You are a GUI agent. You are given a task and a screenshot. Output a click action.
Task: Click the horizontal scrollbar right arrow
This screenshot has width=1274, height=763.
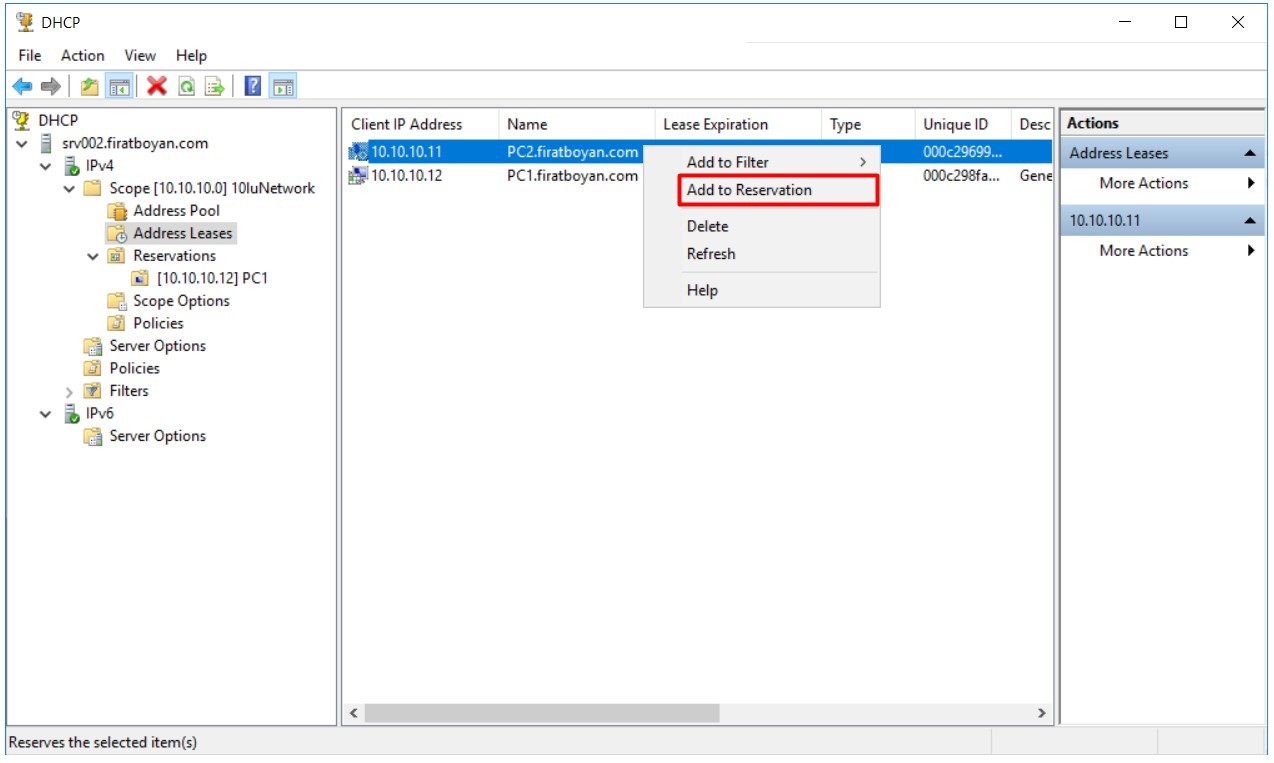click(1041, 713)
